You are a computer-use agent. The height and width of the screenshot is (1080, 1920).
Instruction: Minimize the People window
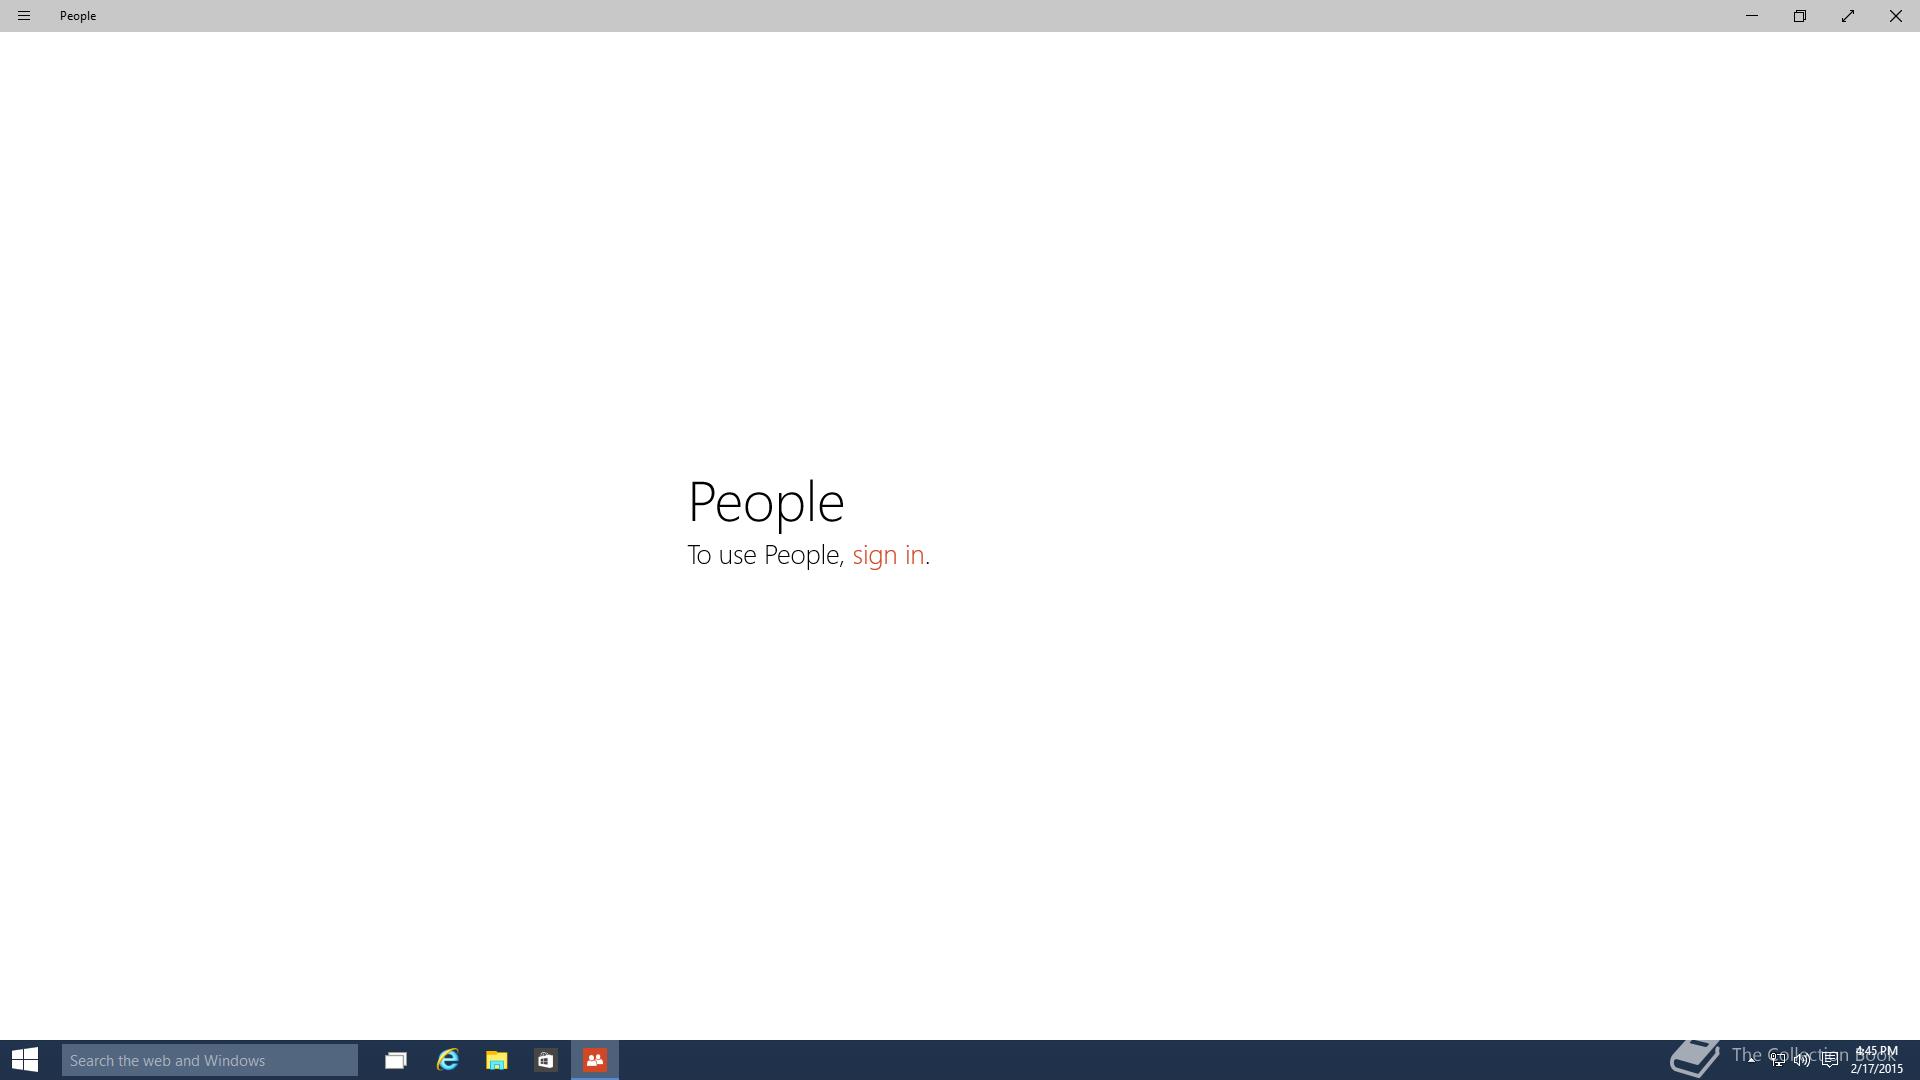pyautogui.click(x=1751, y=16)
